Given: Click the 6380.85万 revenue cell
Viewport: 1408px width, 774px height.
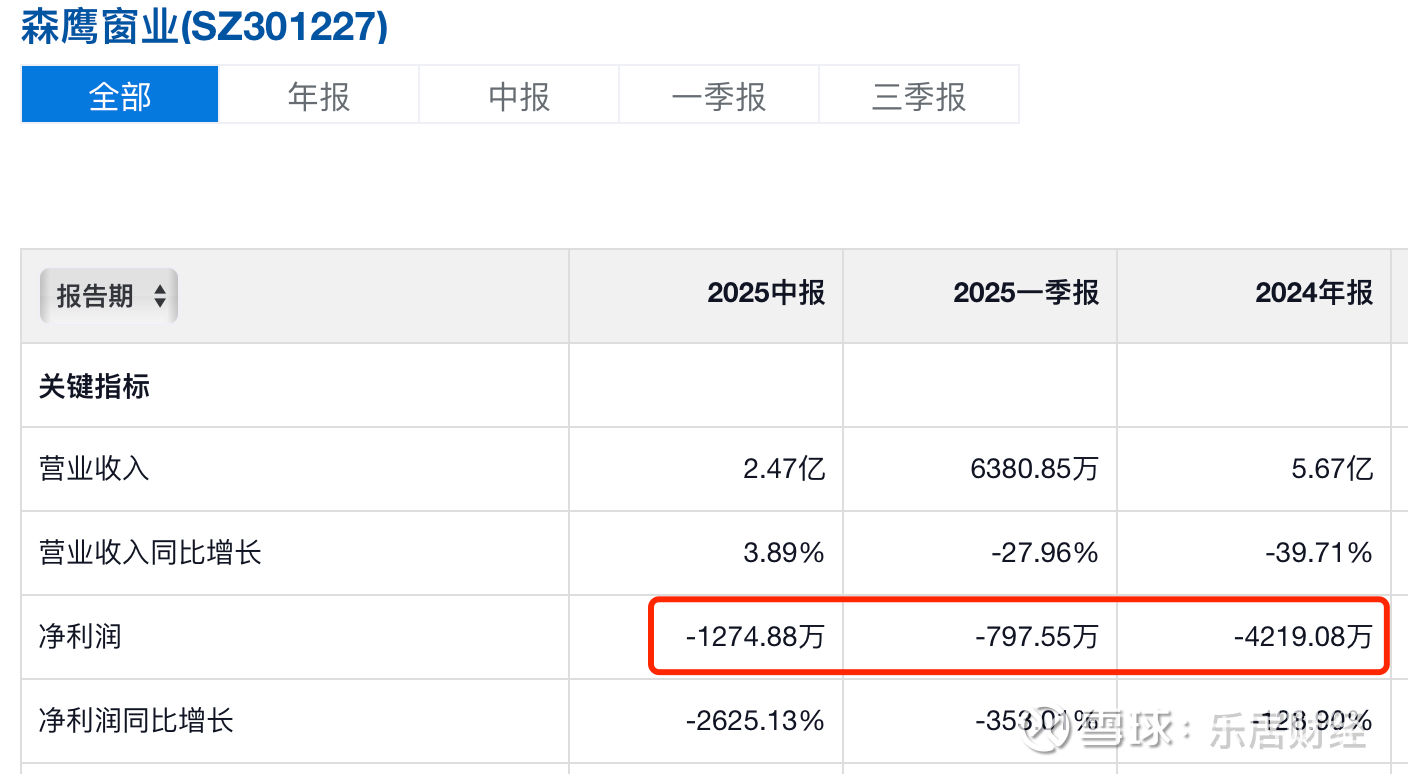Looking at the screenshot, I should [x=1035, y=468].
